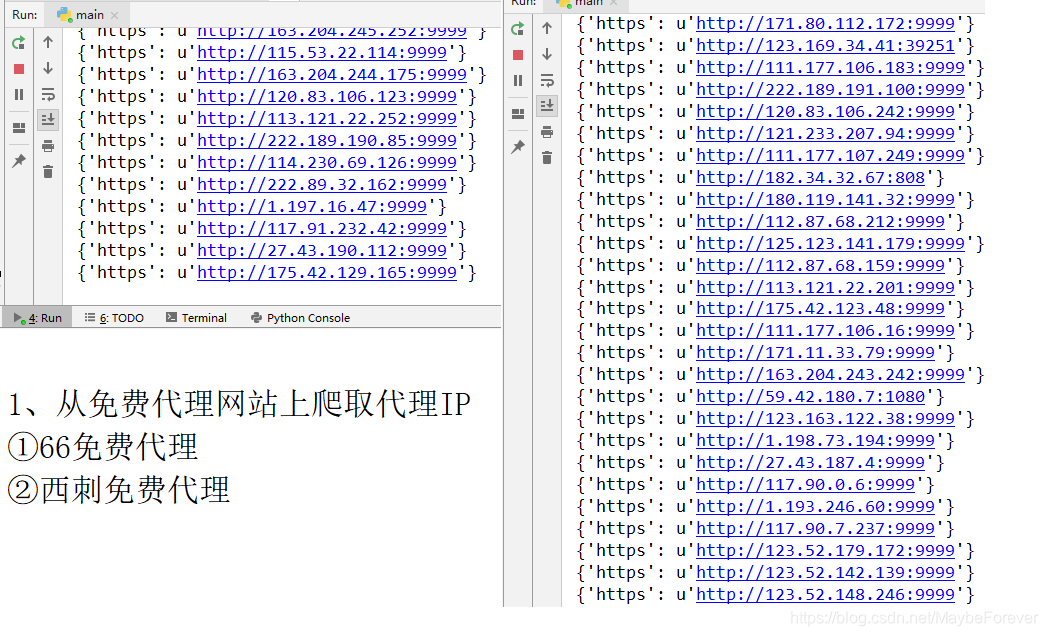1048x636 pixels.
Task: Clear all output in the left Run panel
Action: click(x=48, y=172)
